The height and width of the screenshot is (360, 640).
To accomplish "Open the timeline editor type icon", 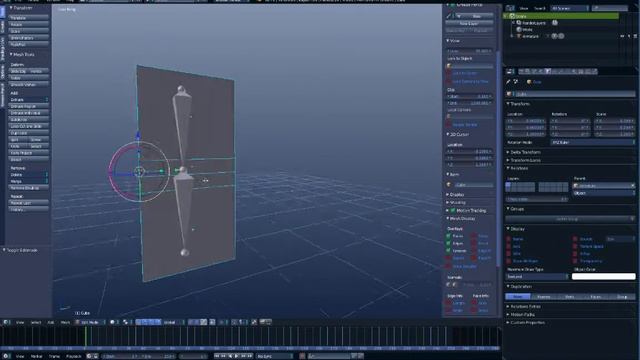I will click(7, 356).
